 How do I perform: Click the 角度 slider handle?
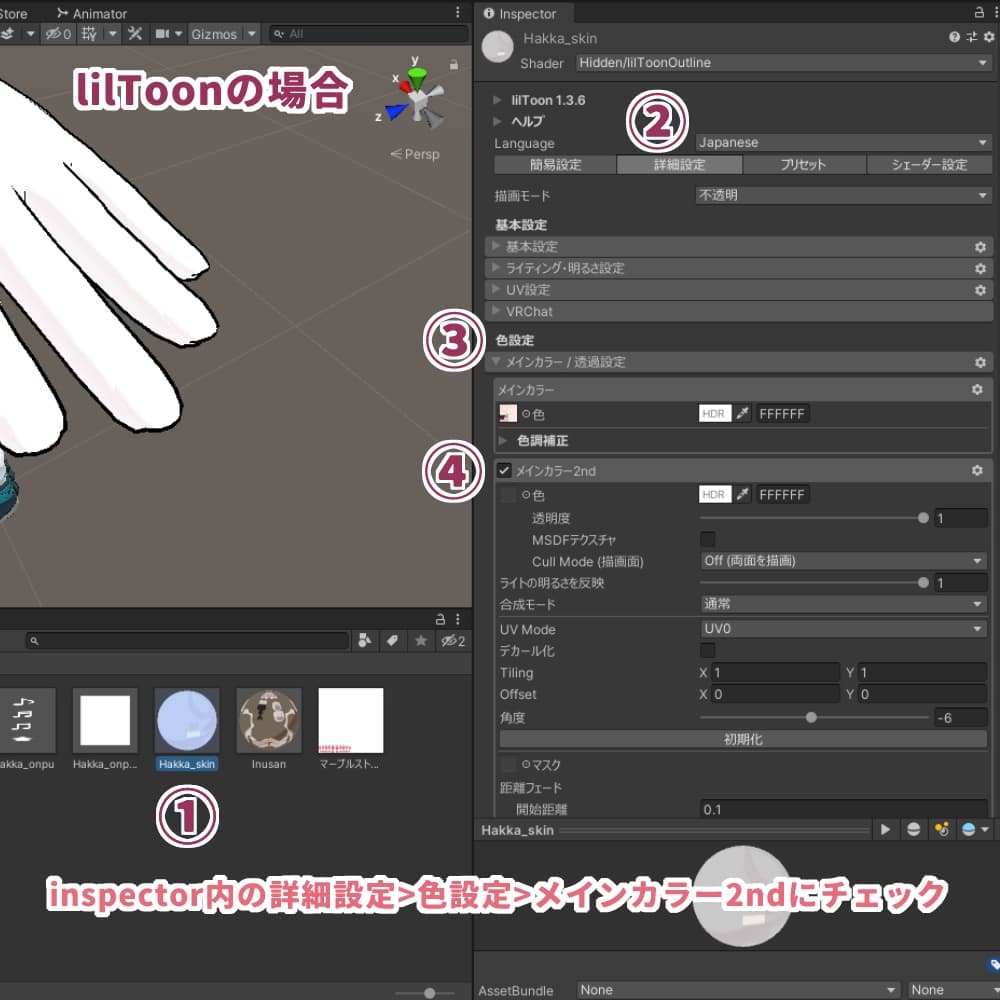pos(811,717)
